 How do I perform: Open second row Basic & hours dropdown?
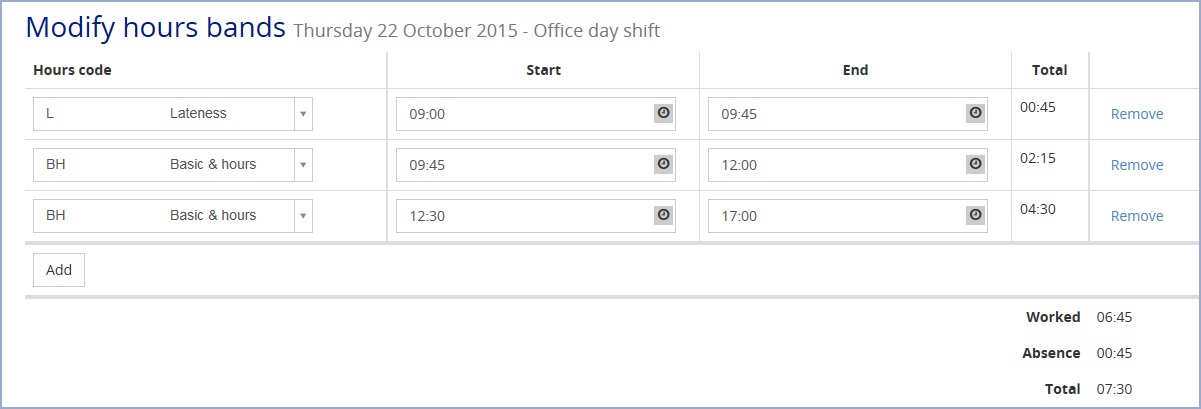tap(303, 164)
